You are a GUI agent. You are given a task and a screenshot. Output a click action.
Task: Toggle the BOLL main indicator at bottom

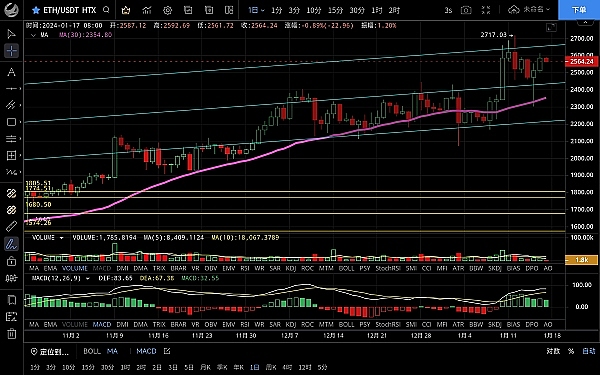click(92, 351)
